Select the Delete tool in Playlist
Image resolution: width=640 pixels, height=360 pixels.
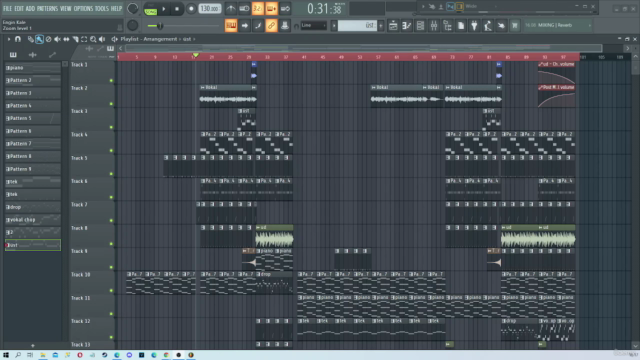[x=49, y=39]
